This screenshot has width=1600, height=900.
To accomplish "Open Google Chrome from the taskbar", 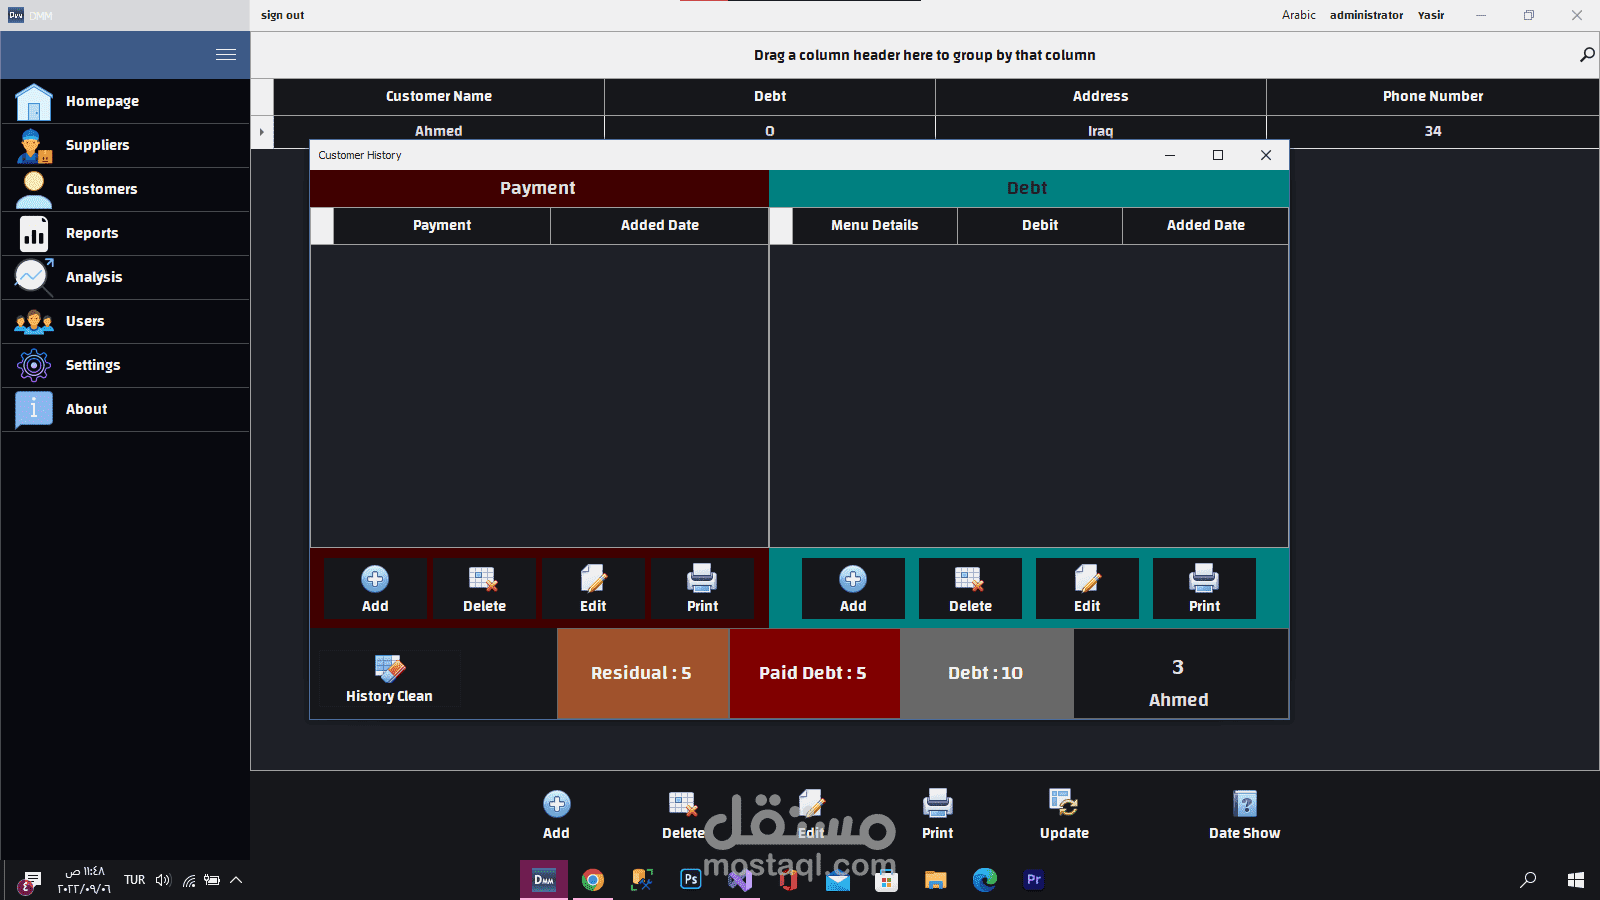I will (593, 880).
